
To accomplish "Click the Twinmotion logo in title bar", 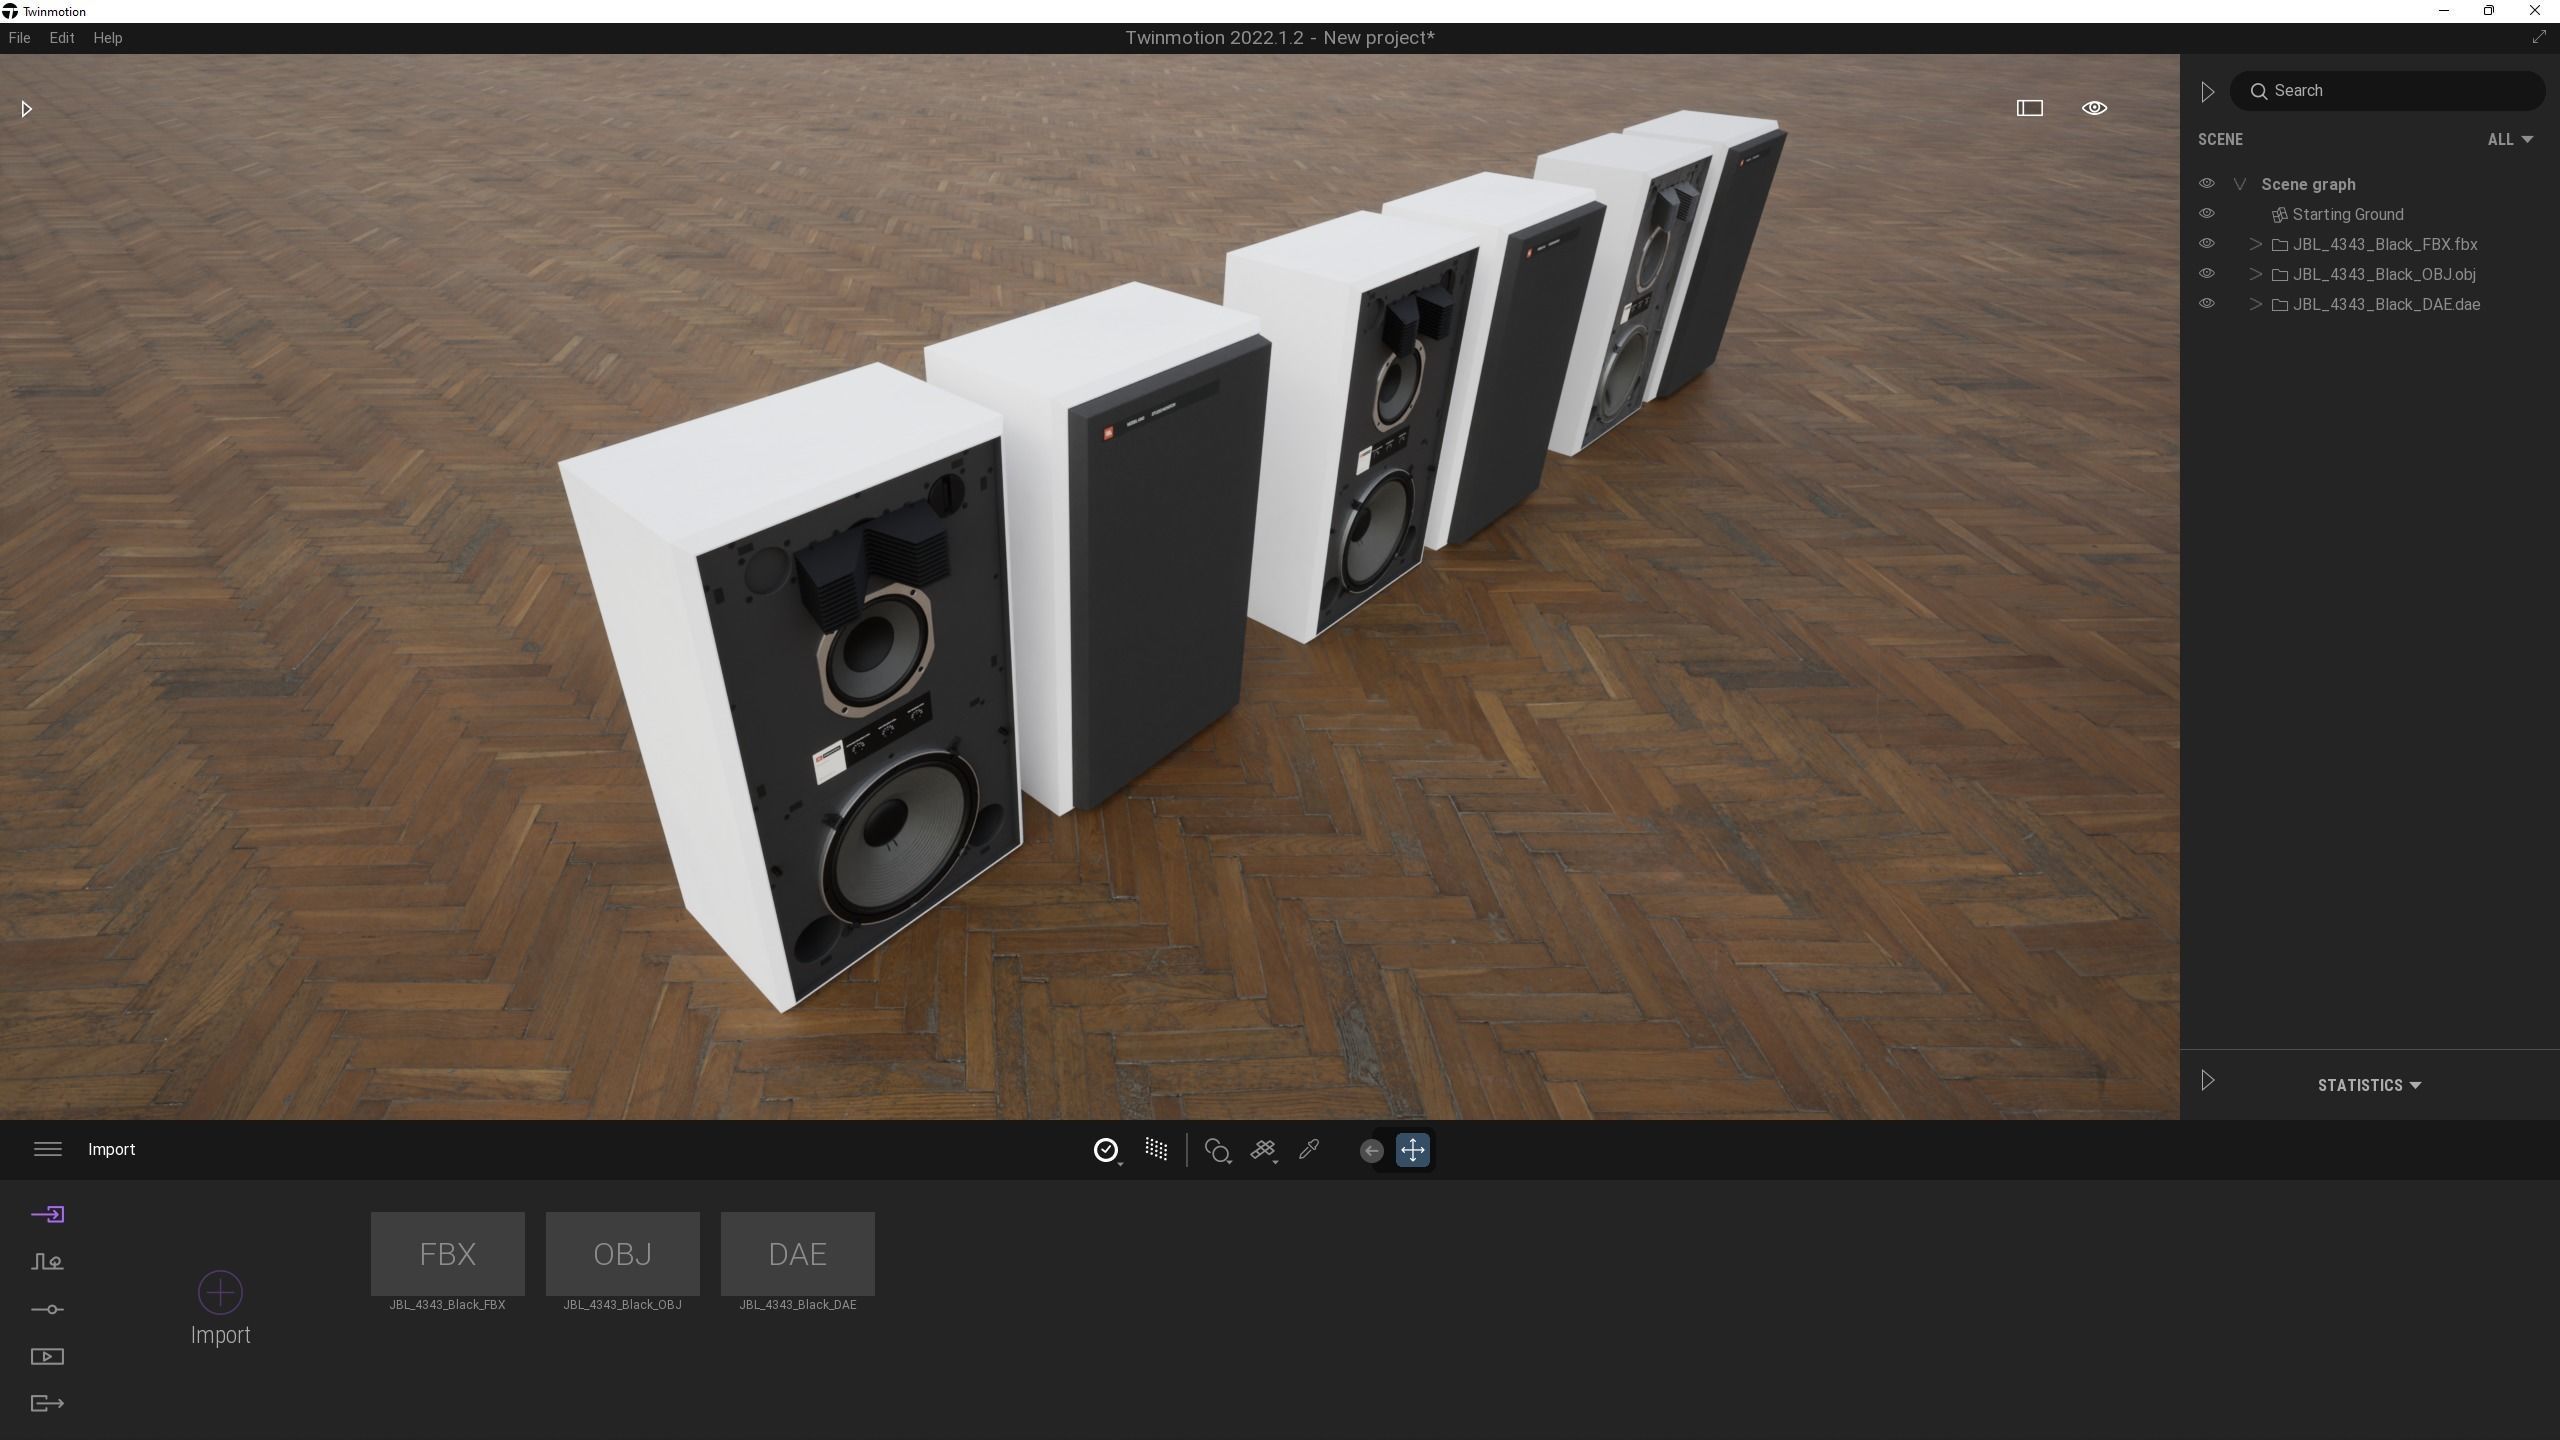I will [x=10, y=11].
